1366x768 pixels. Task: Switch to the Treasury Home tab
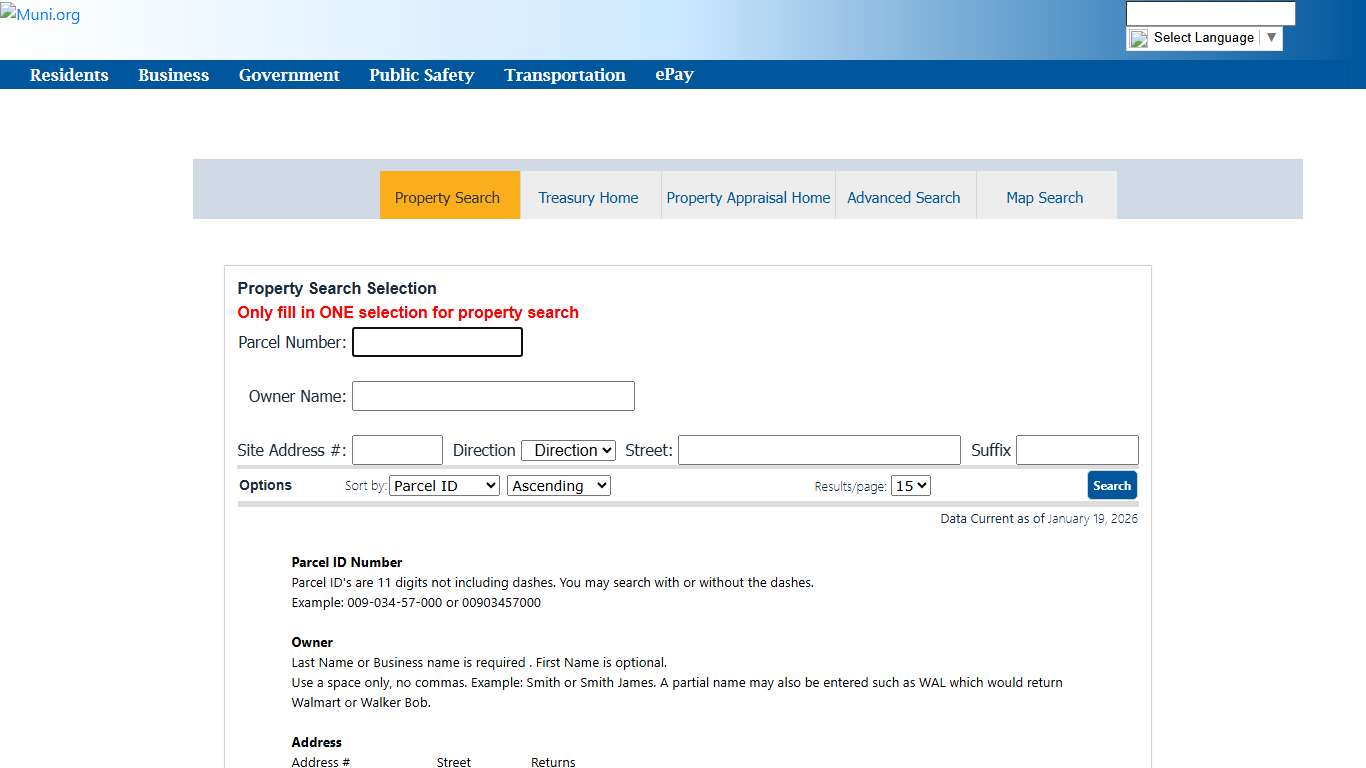coord(588,197)
